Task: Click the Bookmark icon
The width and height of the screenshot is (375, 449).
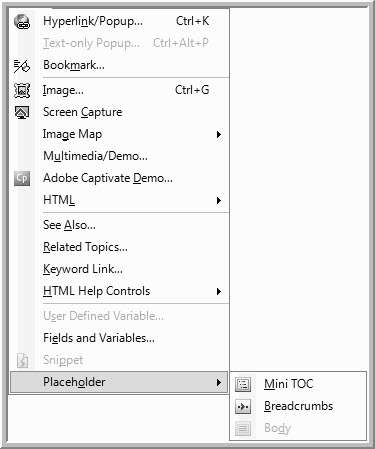Action: pyautogui.click(x=22, y=66)
